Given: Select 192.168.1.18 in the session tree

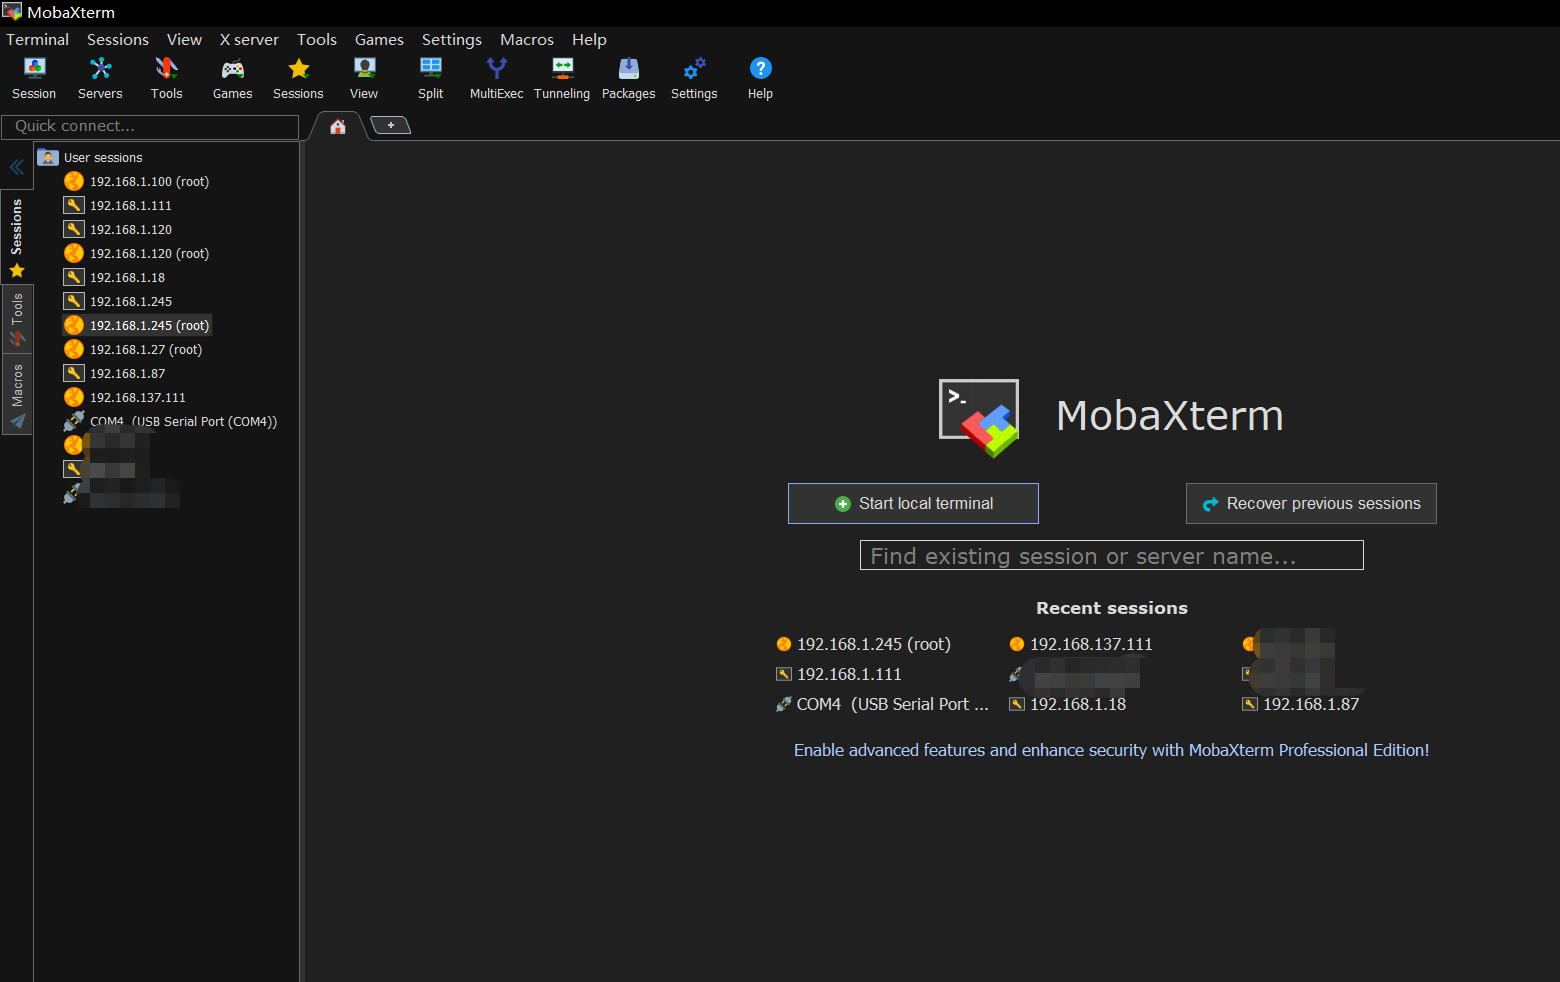Looking at the screenshot, I should tap(127, 277).
